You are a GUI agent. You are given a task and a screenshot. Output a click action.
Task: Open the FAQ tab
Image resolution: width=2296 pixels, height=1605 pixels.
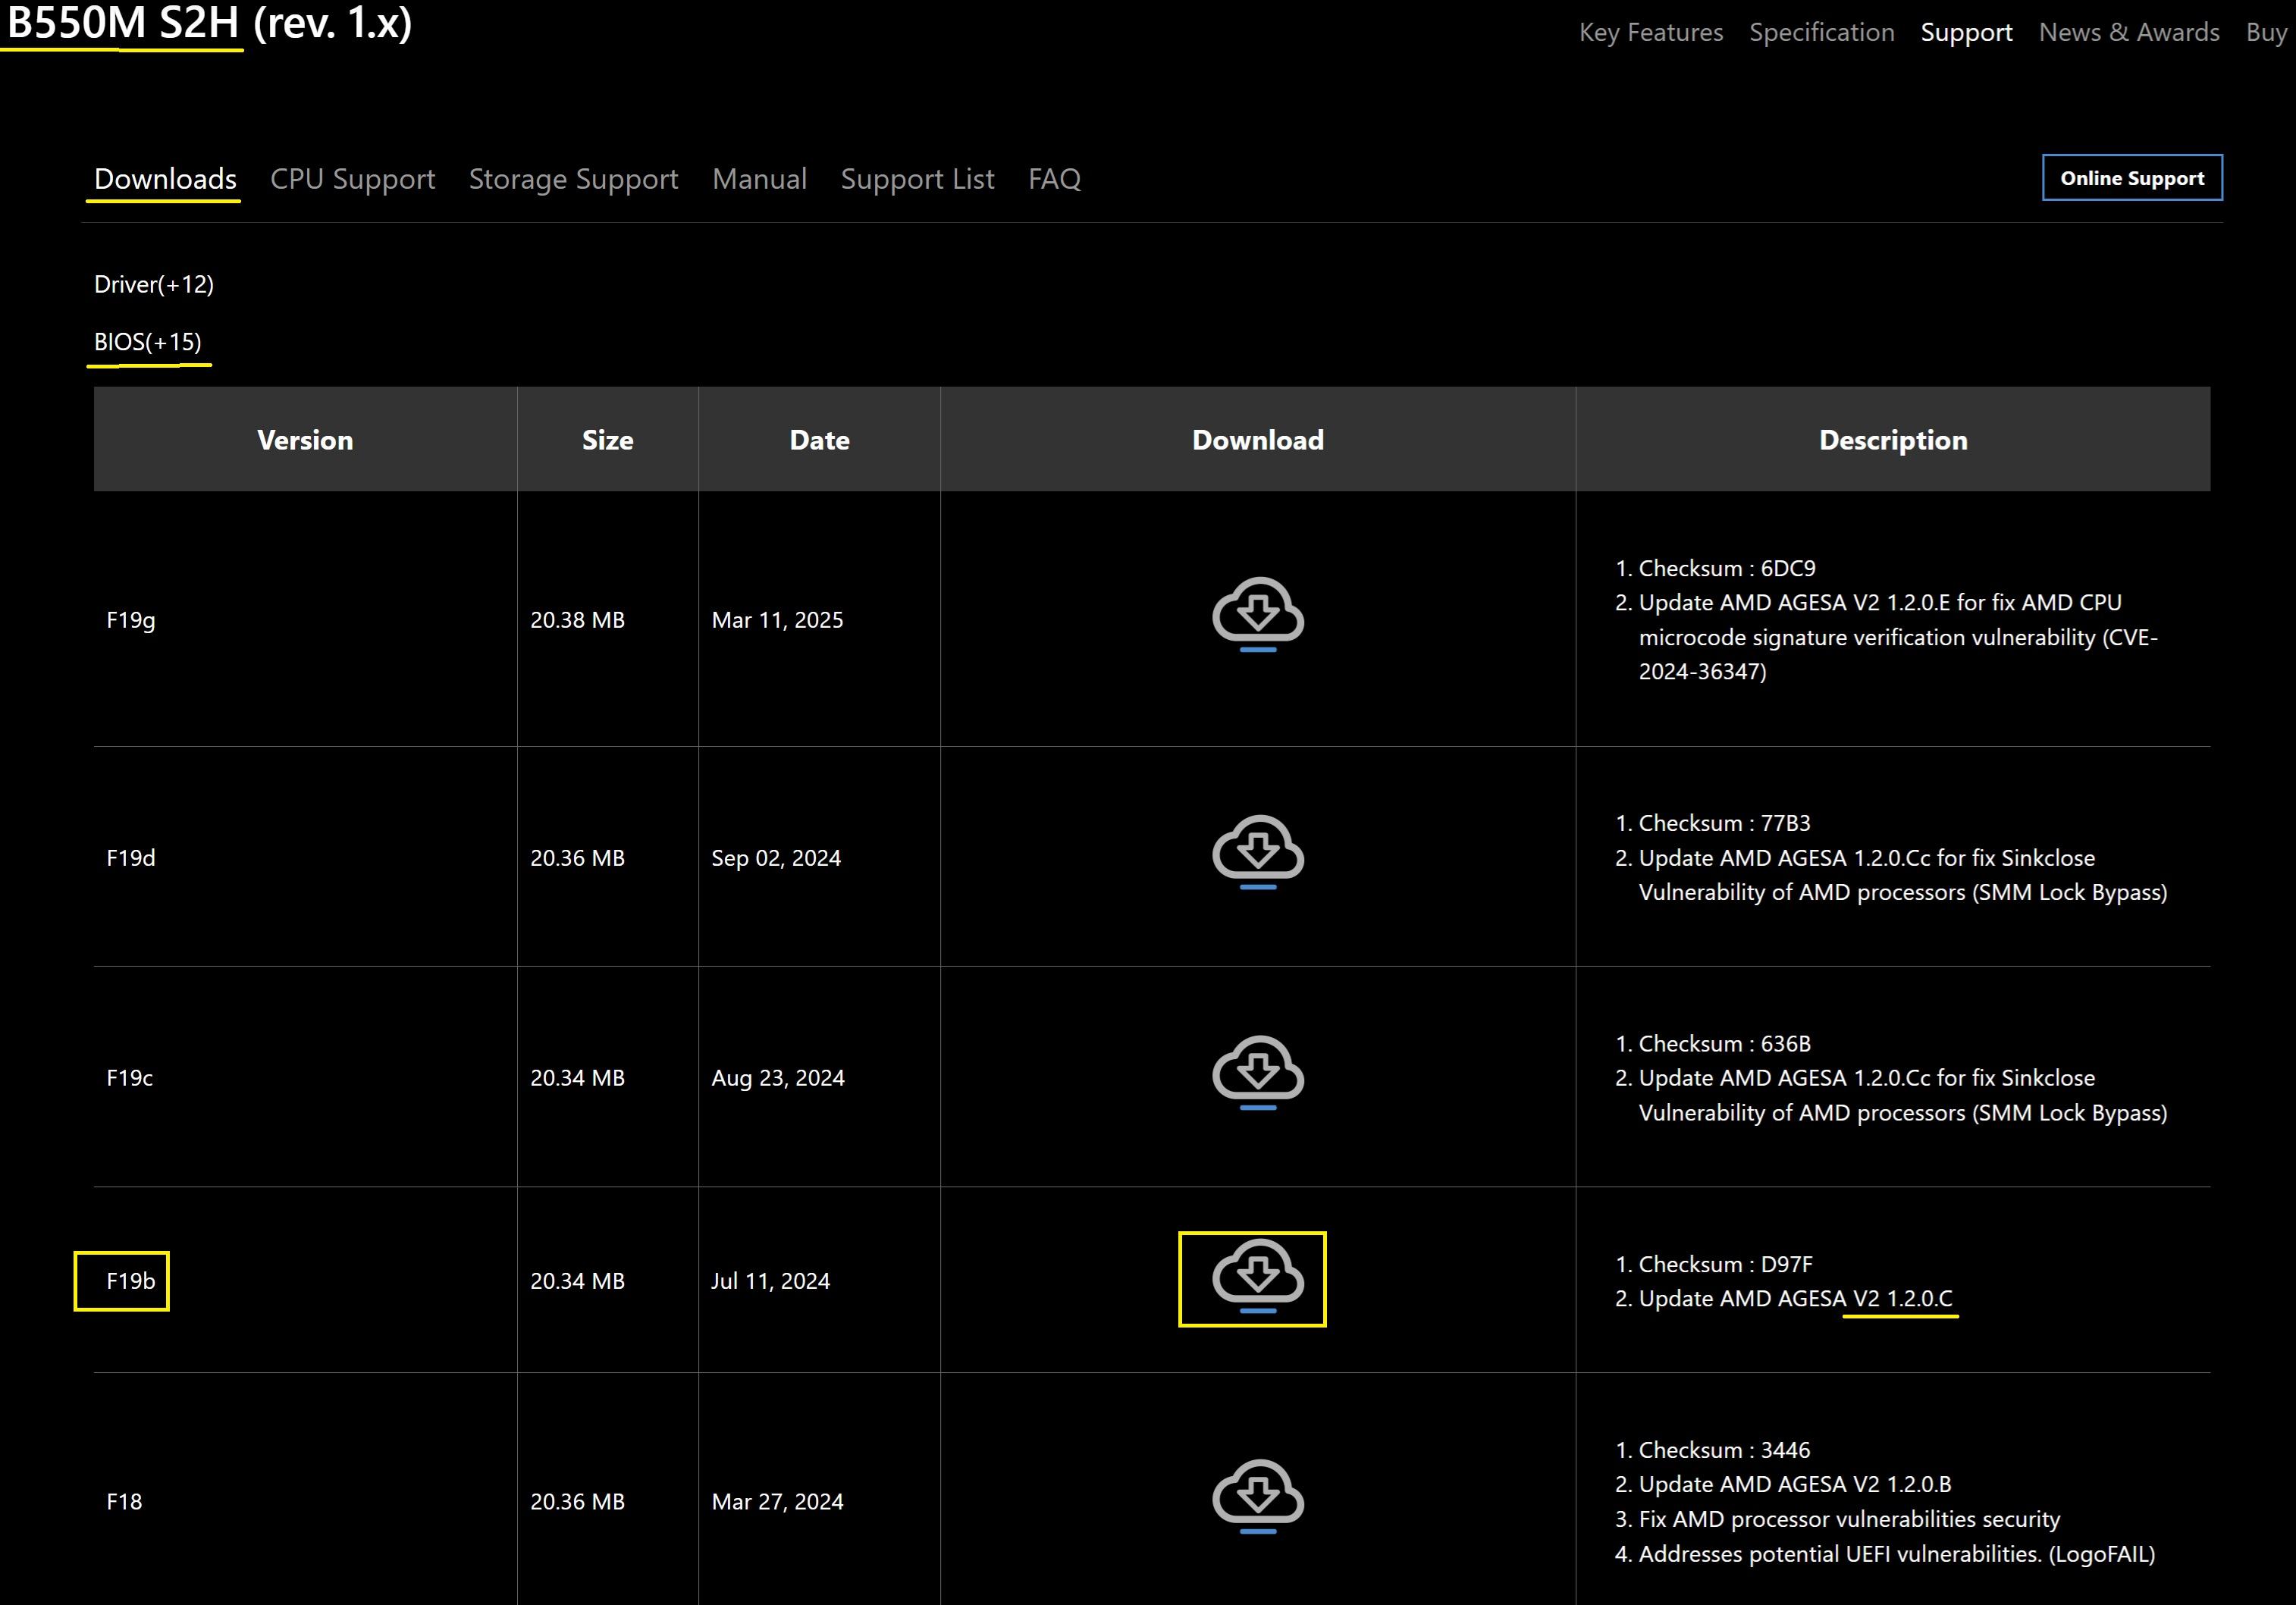tap(1054, 179)
